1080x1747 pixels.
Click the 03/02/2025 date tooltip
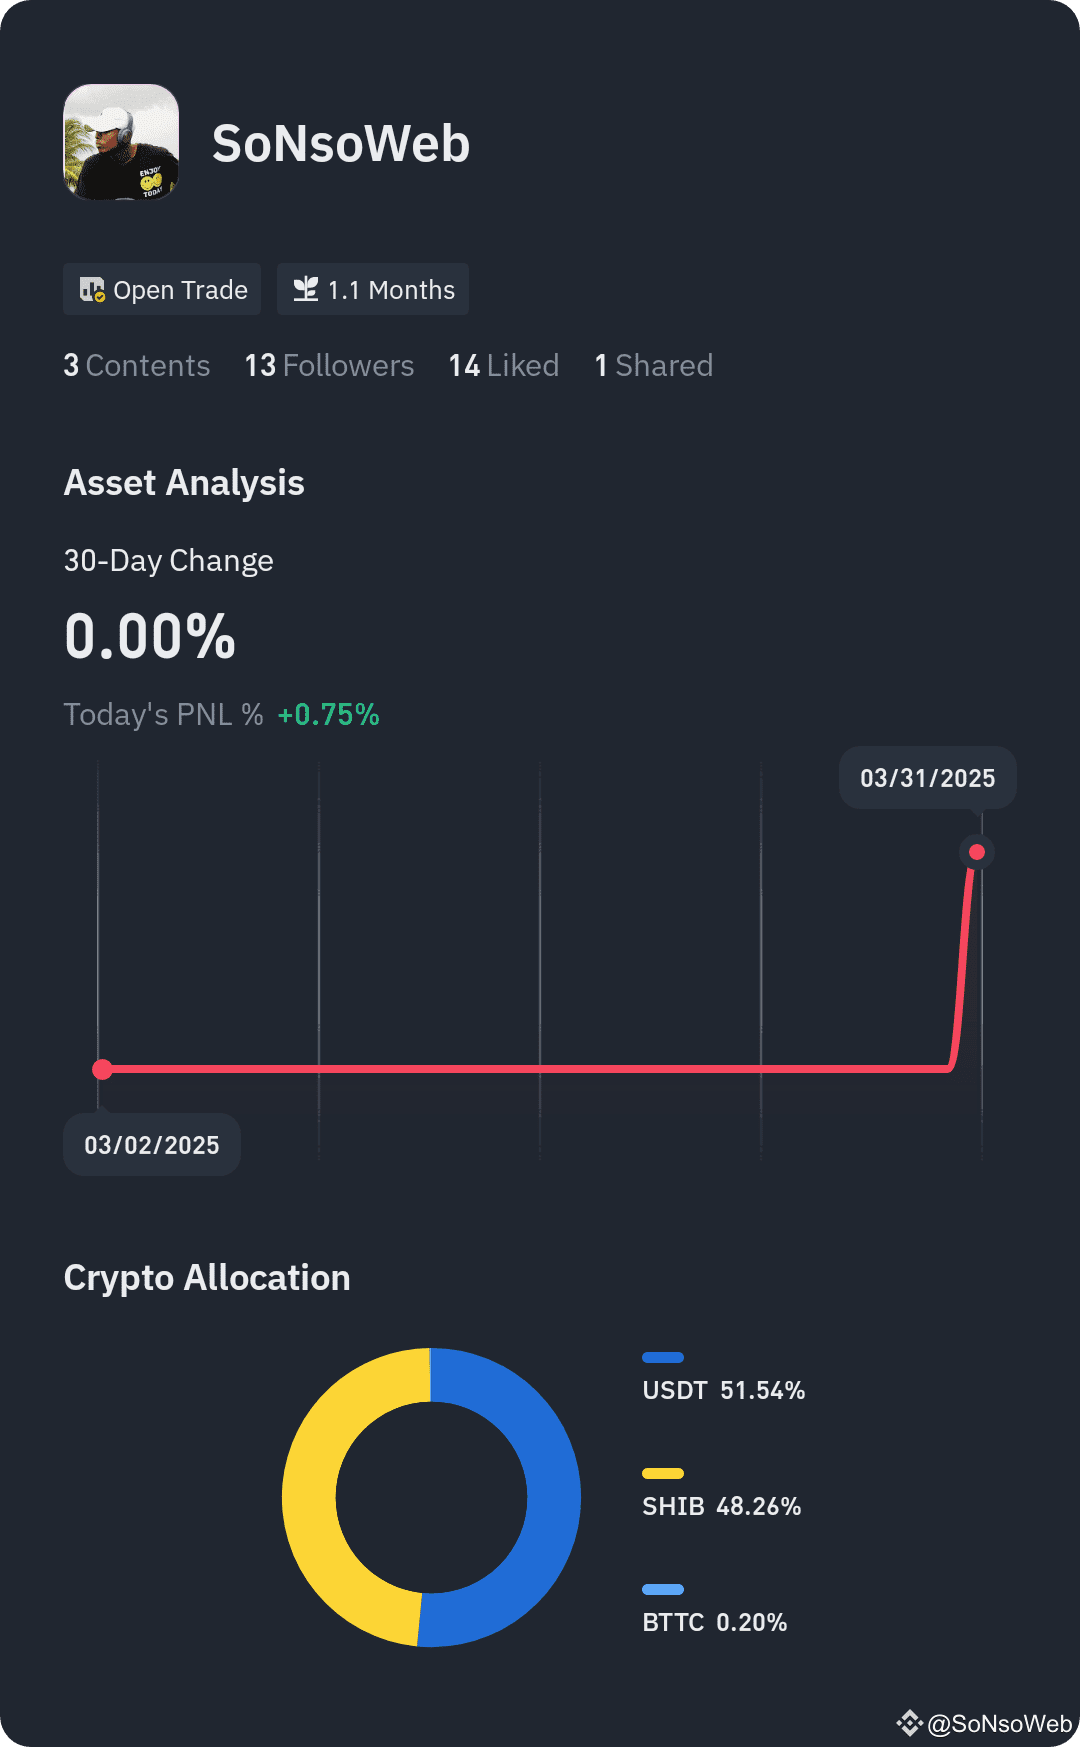pyautogui.click(x=152, y=1145)
